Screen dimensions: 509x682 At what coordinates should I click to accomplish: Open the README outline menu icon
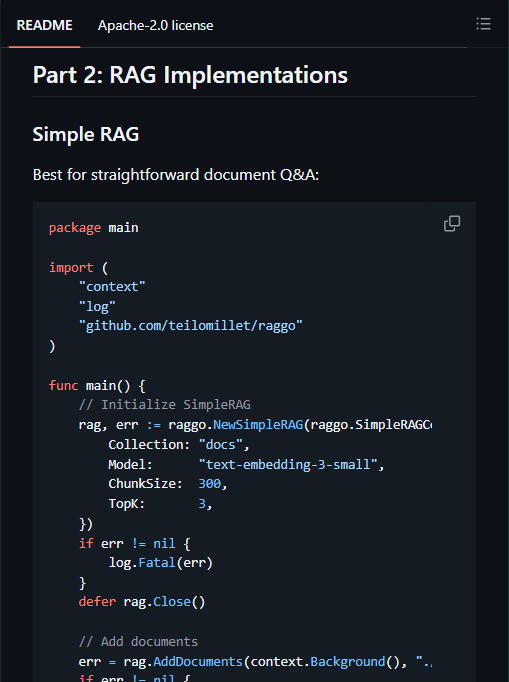tap(483, 24)
